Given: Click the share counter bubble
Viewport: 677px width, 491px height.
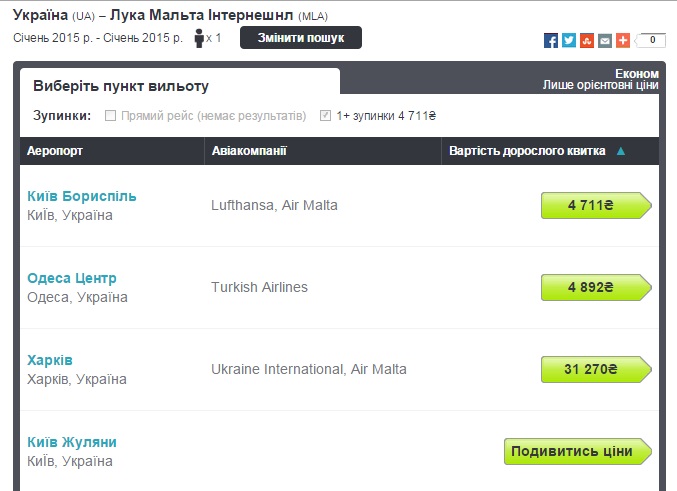Looking at the screenshot, I should pyautogui.click(x=652, y=41).
